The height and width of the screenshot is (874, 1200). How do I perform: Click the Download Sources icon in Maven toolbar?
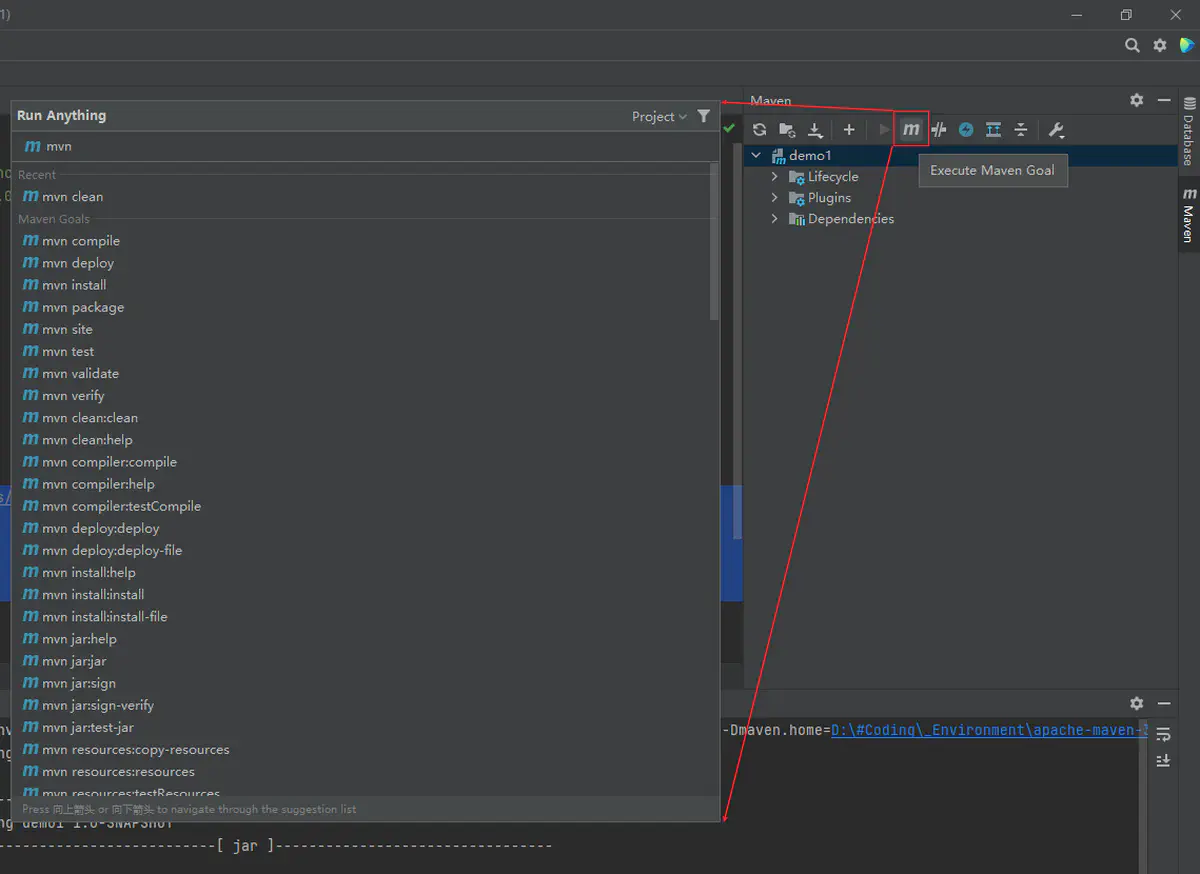click(816, 130)
